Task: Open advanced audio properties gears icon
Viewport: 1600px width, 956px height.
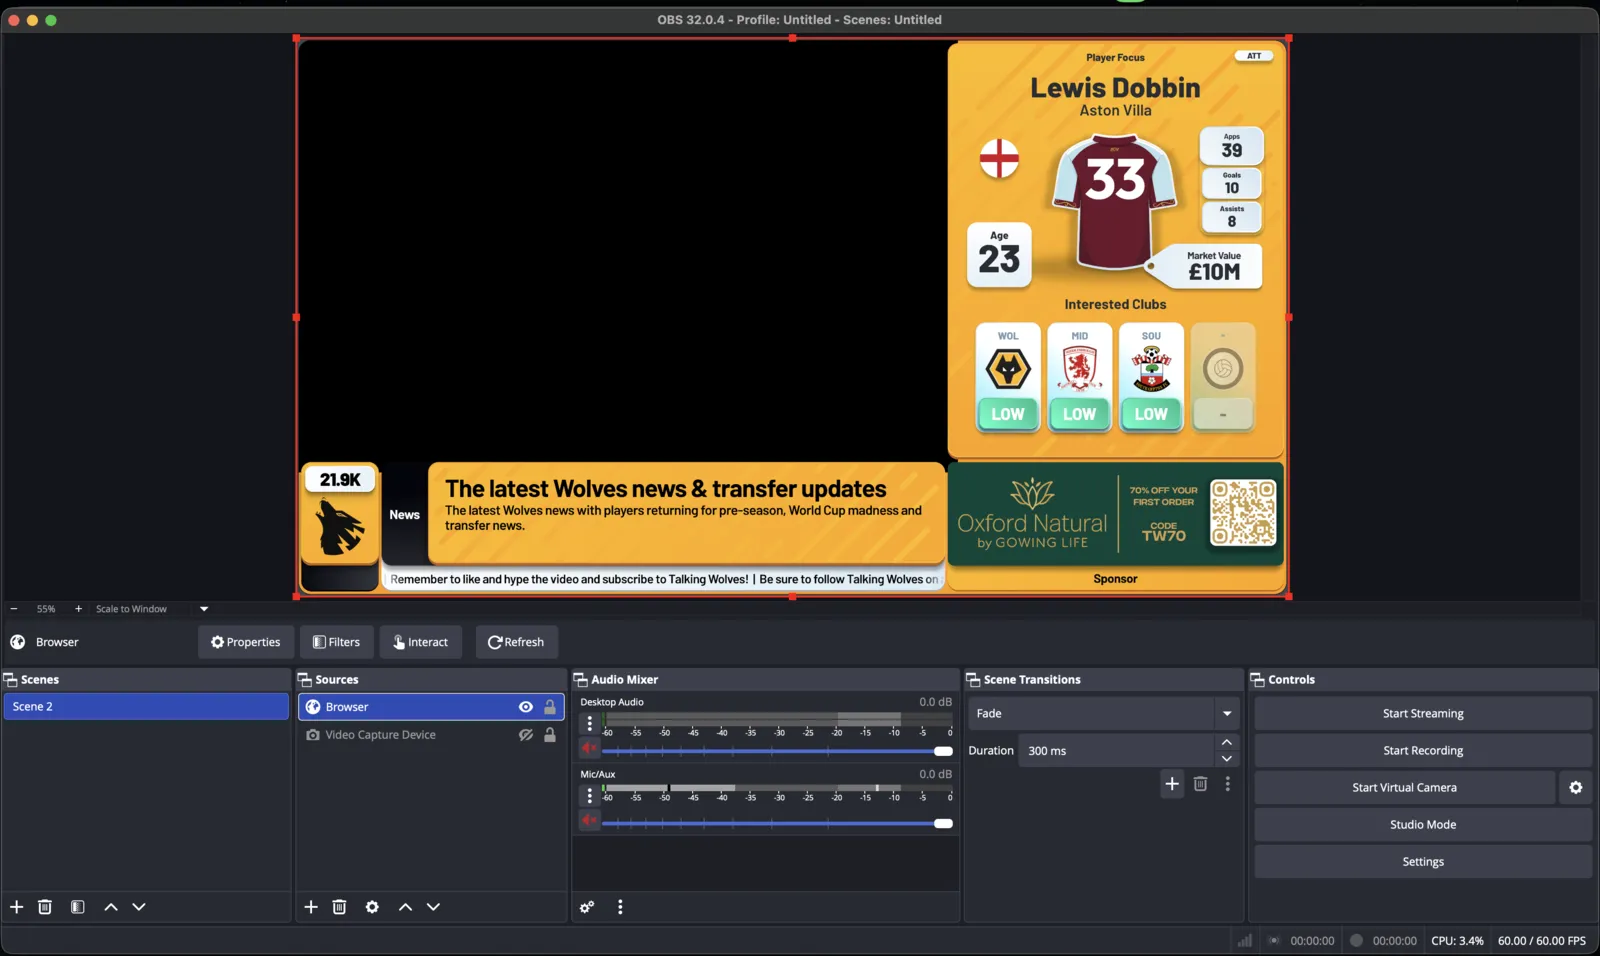Action: [x=587, y=907]
